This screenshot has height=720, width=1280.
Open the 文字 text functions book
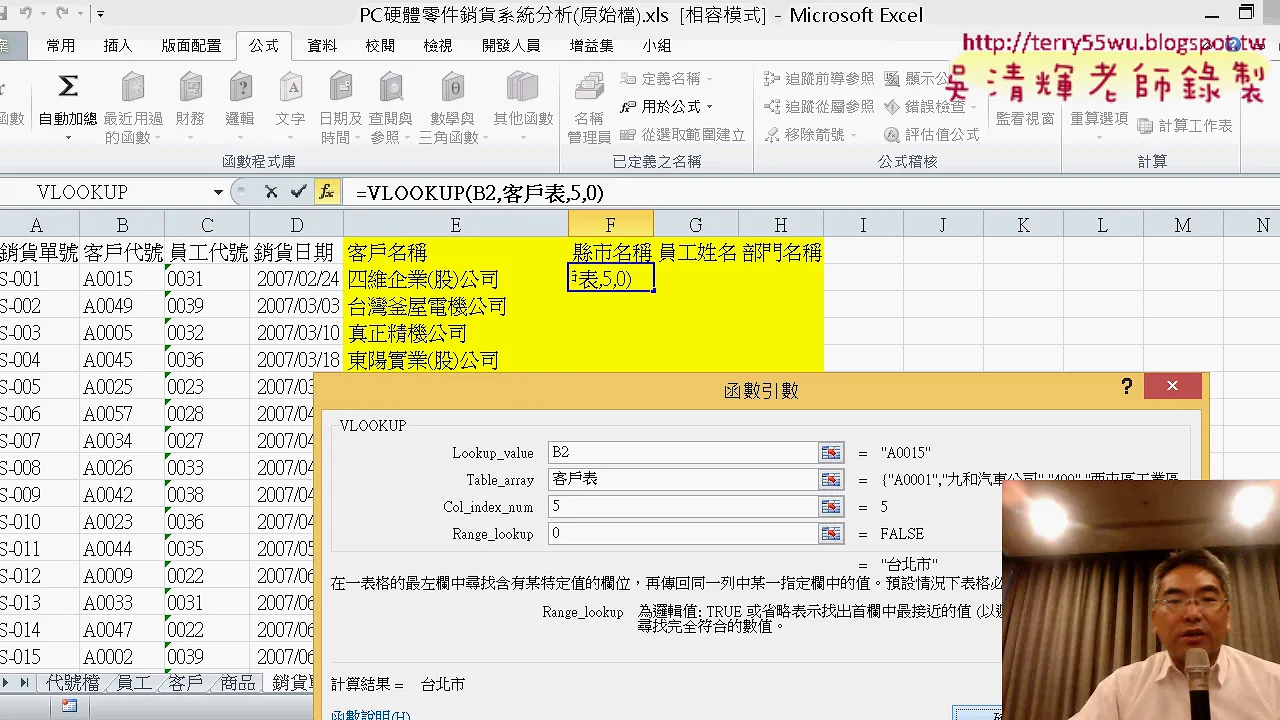(290, 88)
